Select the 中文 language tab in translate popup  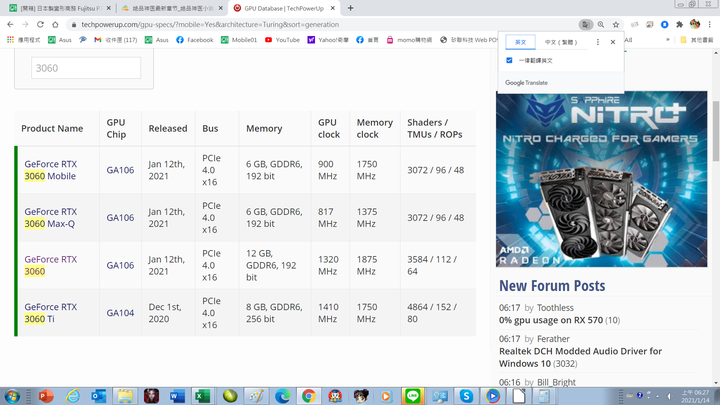click(561, 42)
